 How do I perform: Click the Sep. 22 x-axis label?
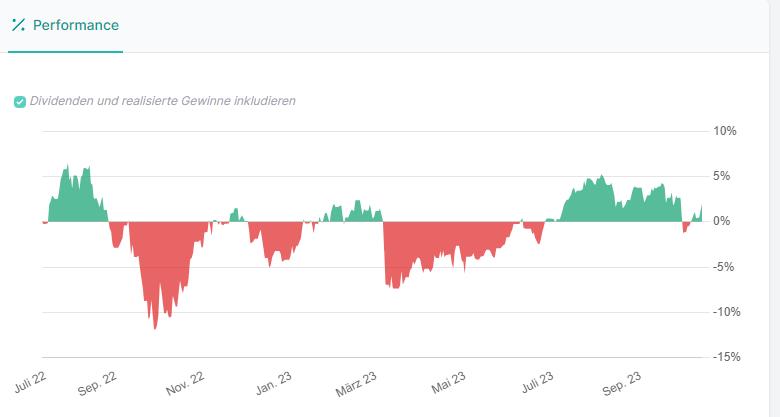pos(97,384)
